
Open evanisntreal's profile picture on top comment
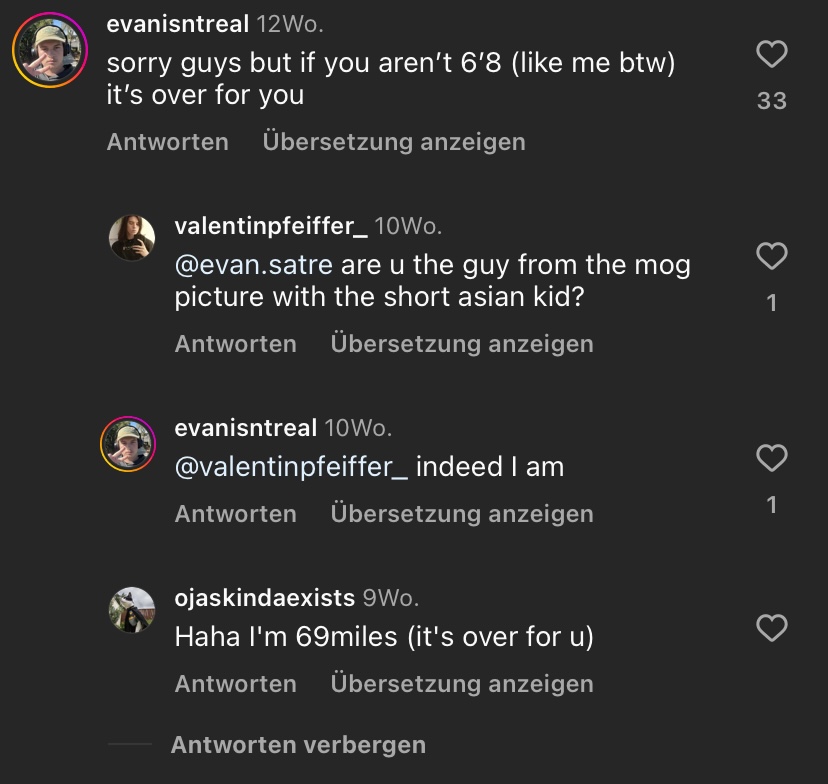point(49,49)
